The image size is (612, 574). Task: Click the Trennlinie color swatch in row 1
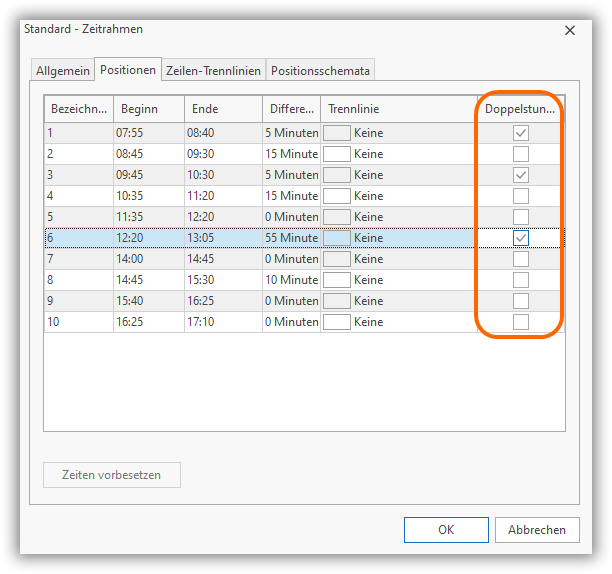point(337,133)
